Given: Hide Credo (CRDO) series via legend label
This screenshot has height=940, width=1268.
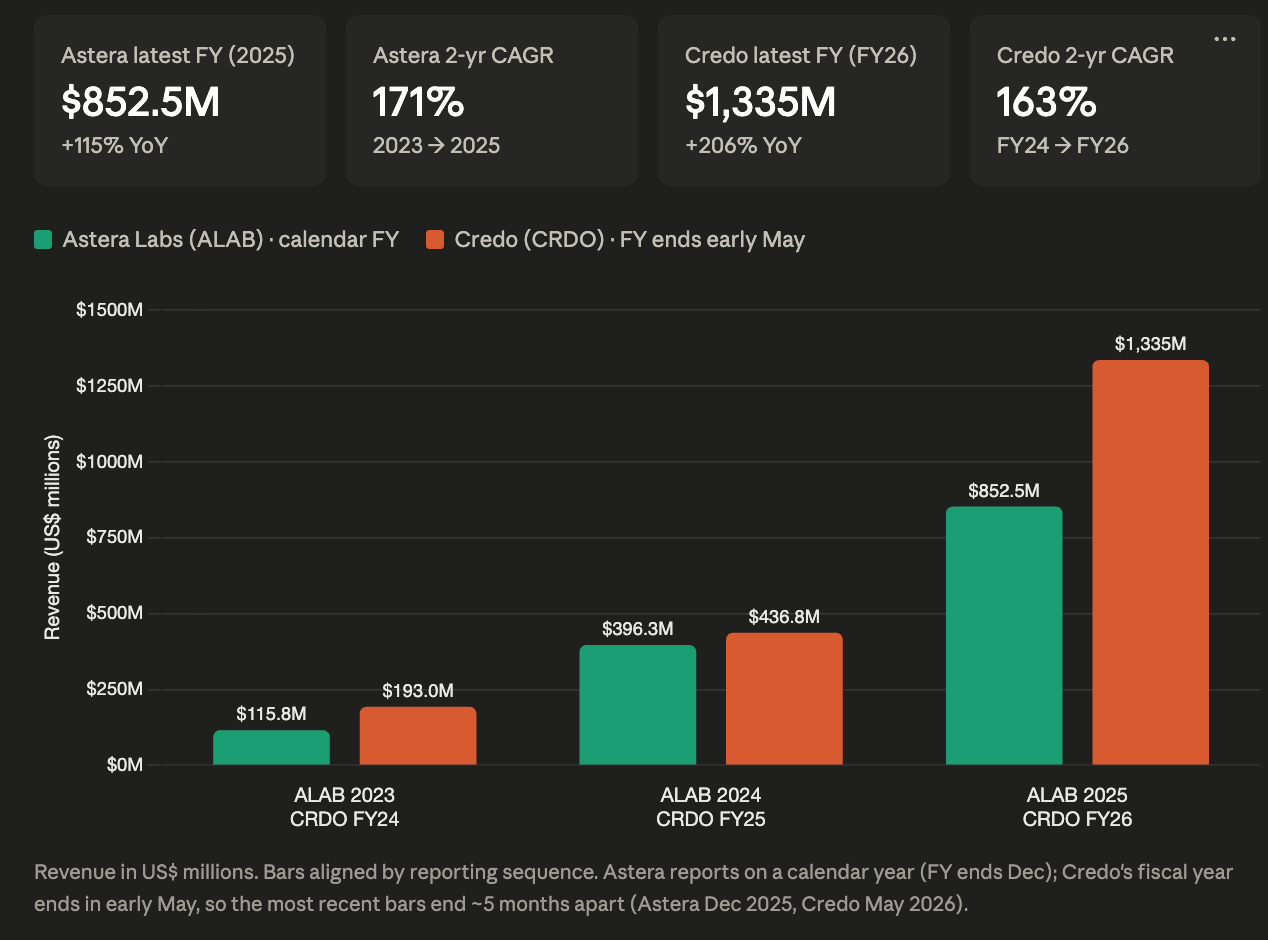Looking at the screenshot, I should click(630, 240).
